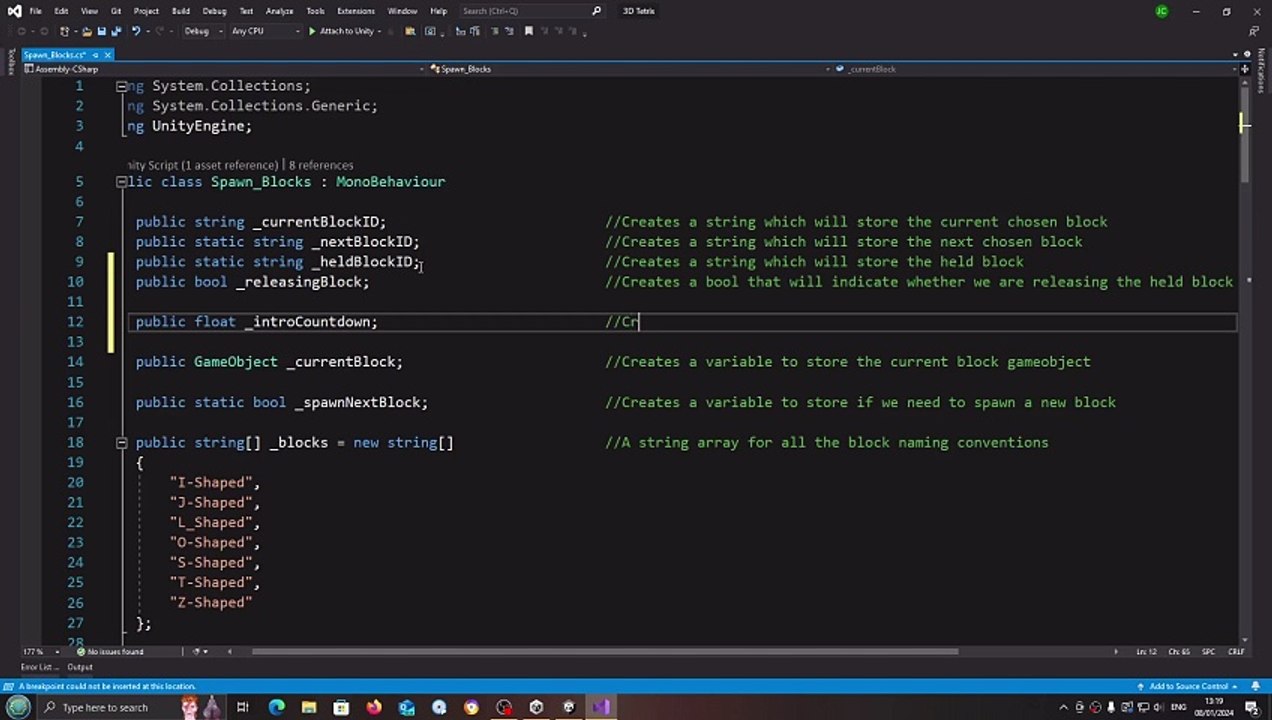
Task: Click the Visual Studio logo icon
Action: click(x=14, y=11)
